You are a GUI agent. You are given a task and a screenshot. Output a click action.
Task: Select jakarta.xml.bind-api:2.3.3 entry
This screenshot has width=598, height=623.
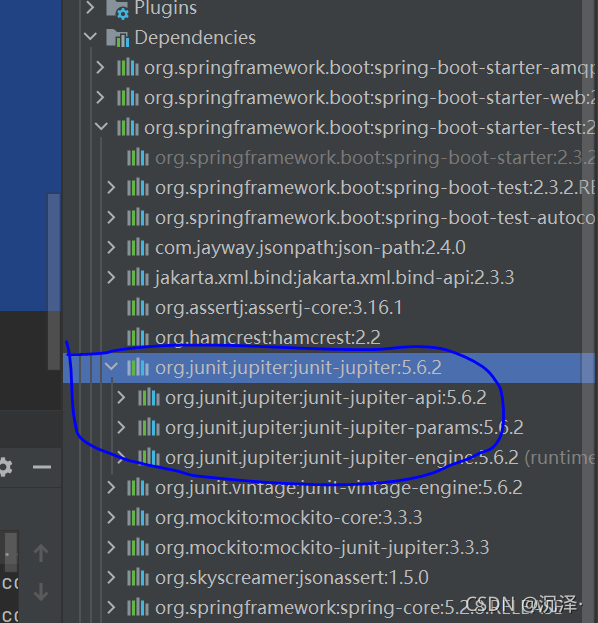click(334, 278)
